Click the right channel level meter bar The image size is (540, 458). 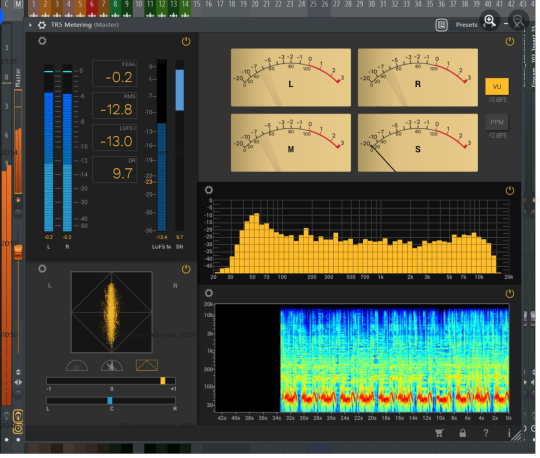point(67,148)
